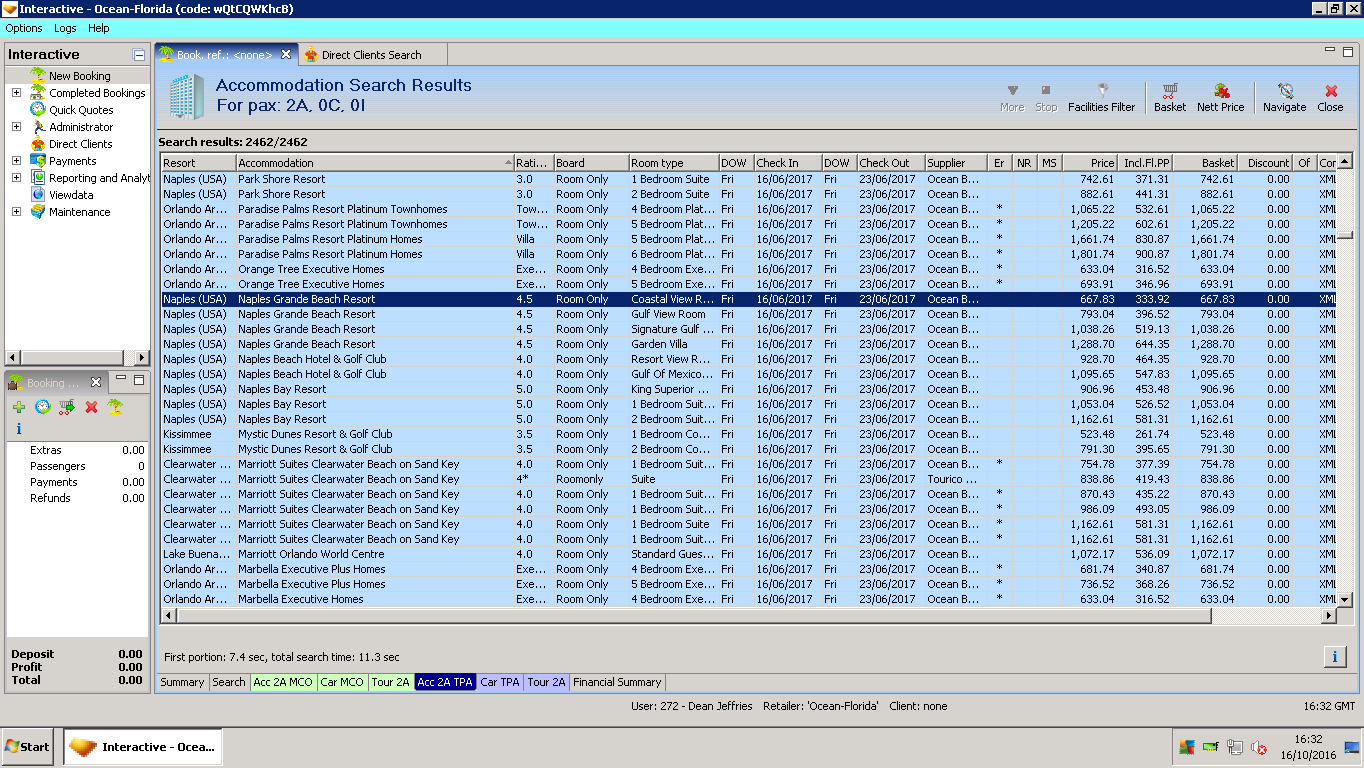Viewport: 1364px width, 768px height.
Task: Select the Marriott Orlando World Centre row
Action: point(311,554)
